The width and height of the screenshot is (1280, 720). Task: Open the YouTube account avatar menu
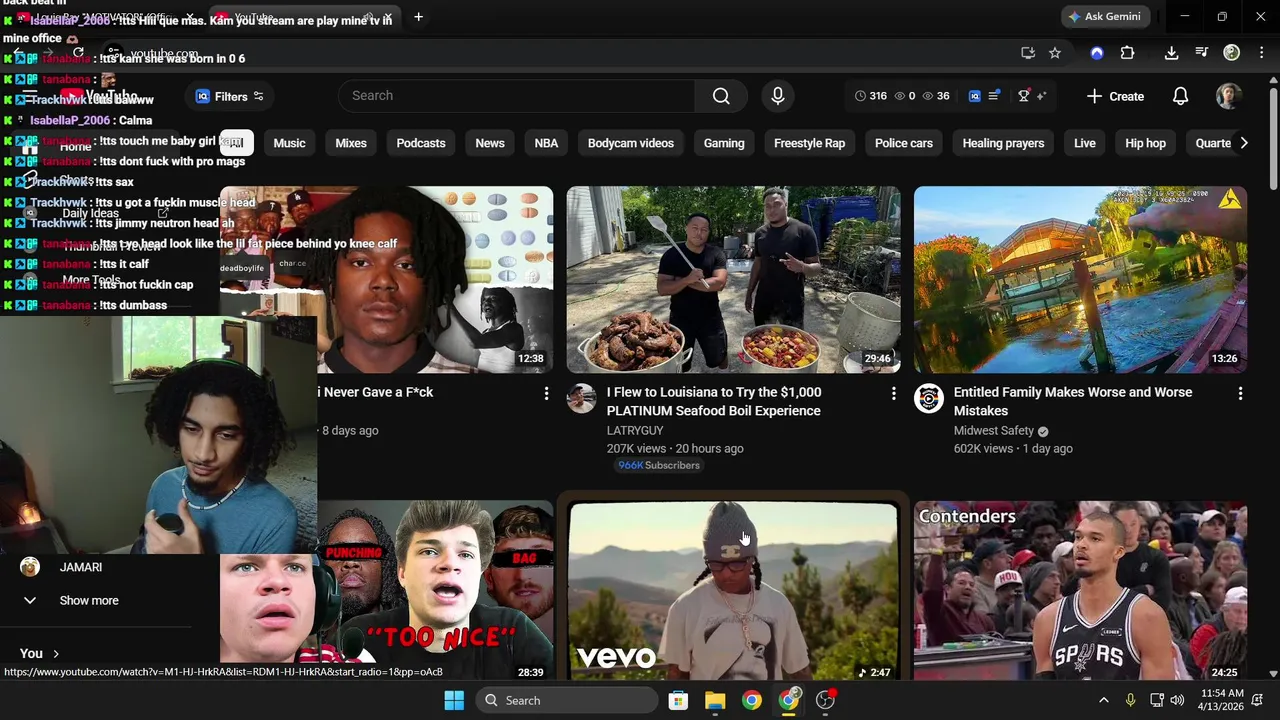pos(1228,96)
